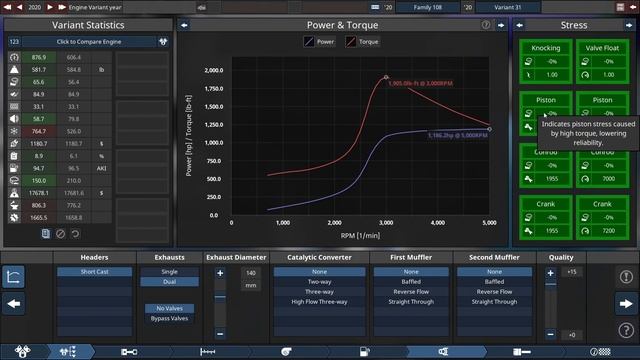Open the engine block summary tab
The width and height of the screenshot is (640, 360).
tap(522, 351)
